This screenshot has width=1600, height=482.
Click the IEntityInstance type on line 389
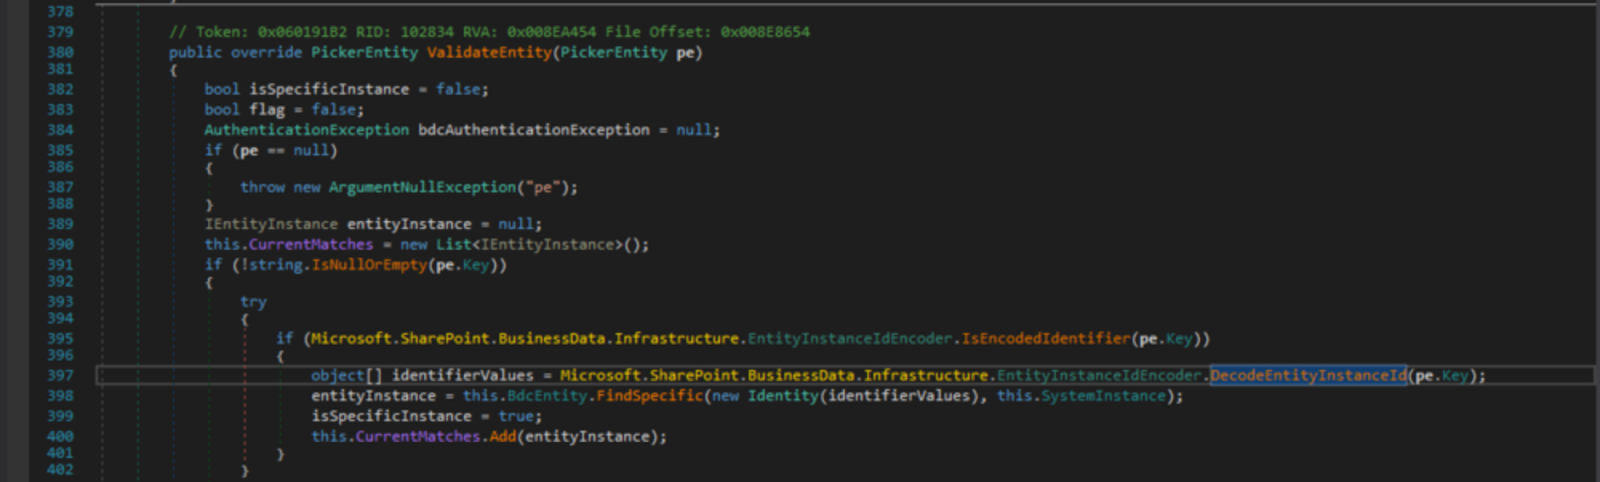pyautogui.click(x=271, y=224)
